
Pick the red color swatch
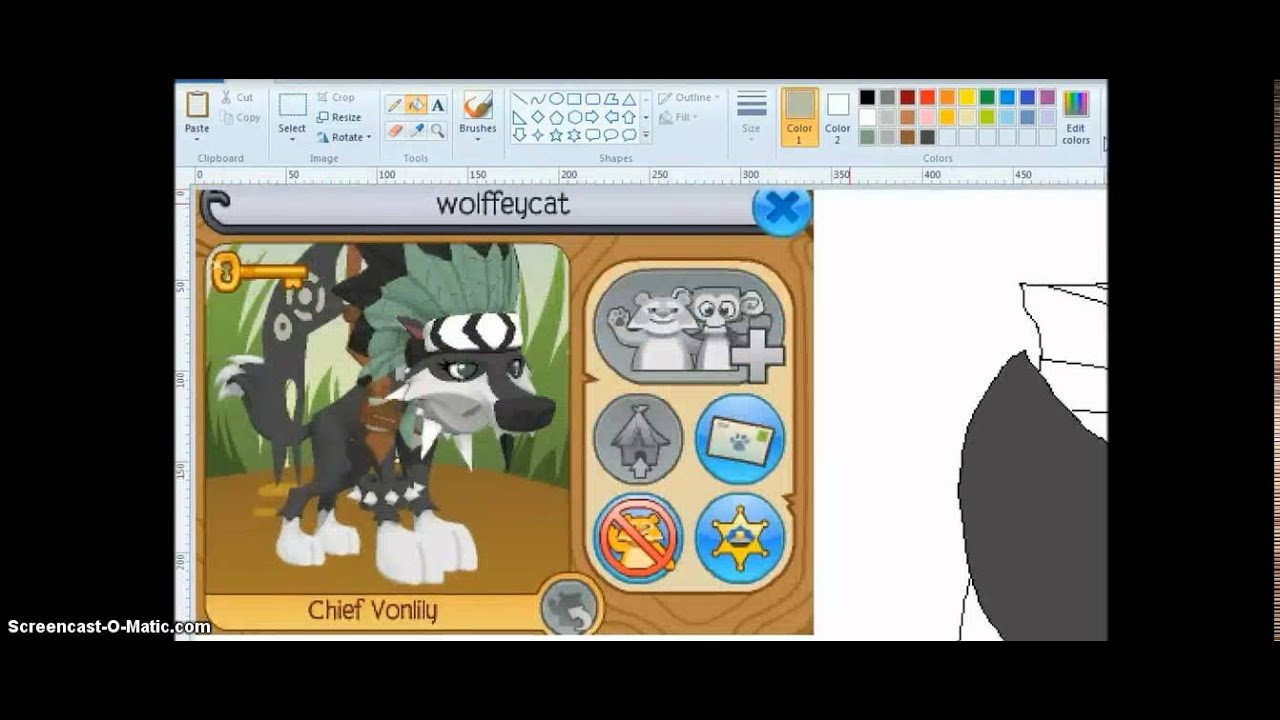pyautogui.click(x=927, y=97)
